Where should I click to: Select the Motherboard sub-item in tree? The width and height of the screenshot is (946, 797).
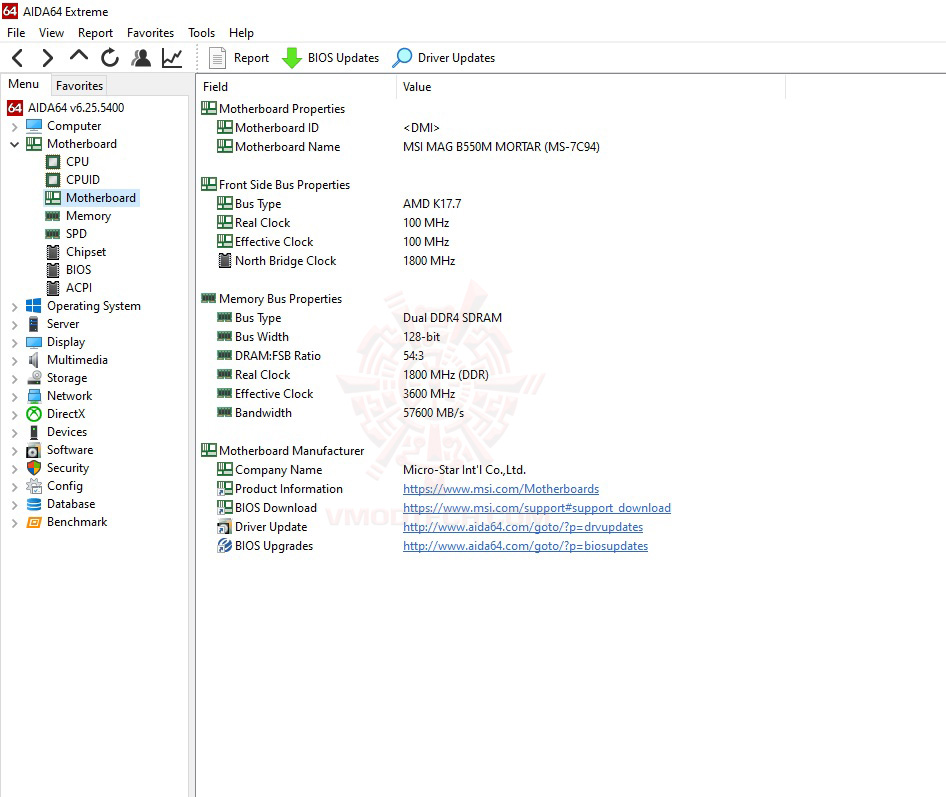coord(92,198)
